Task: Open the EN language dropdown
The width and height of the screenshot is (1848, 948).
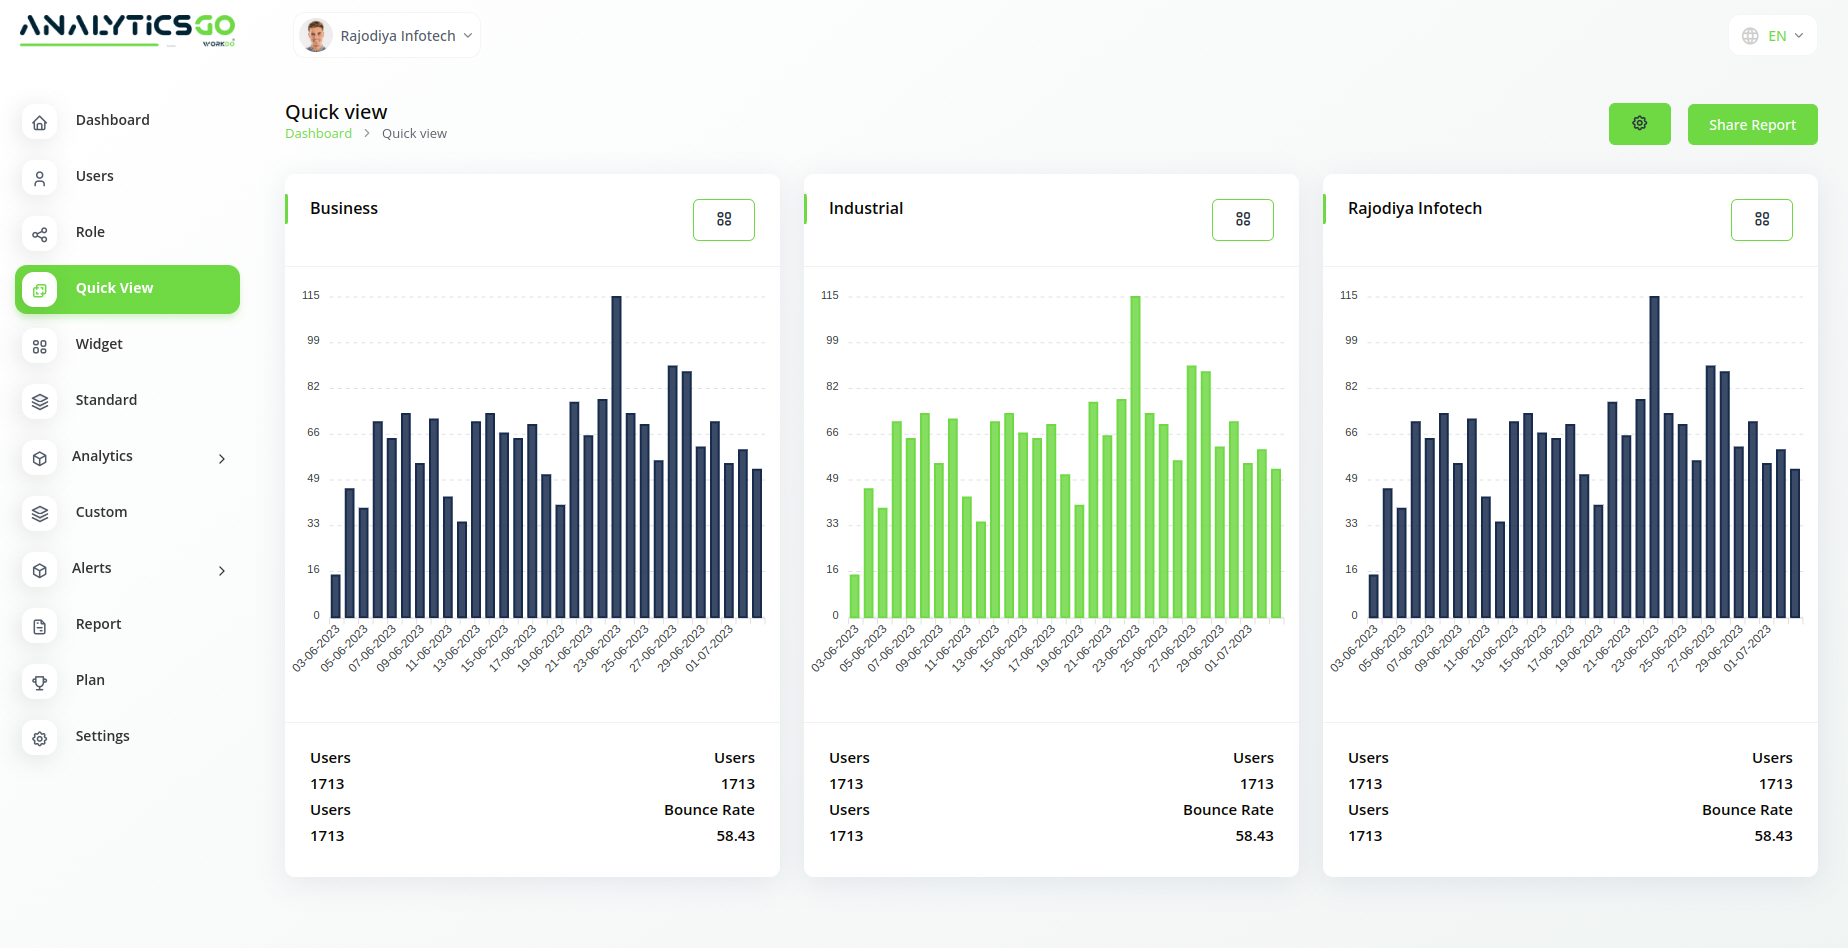Action: [x=1773, y=36]
